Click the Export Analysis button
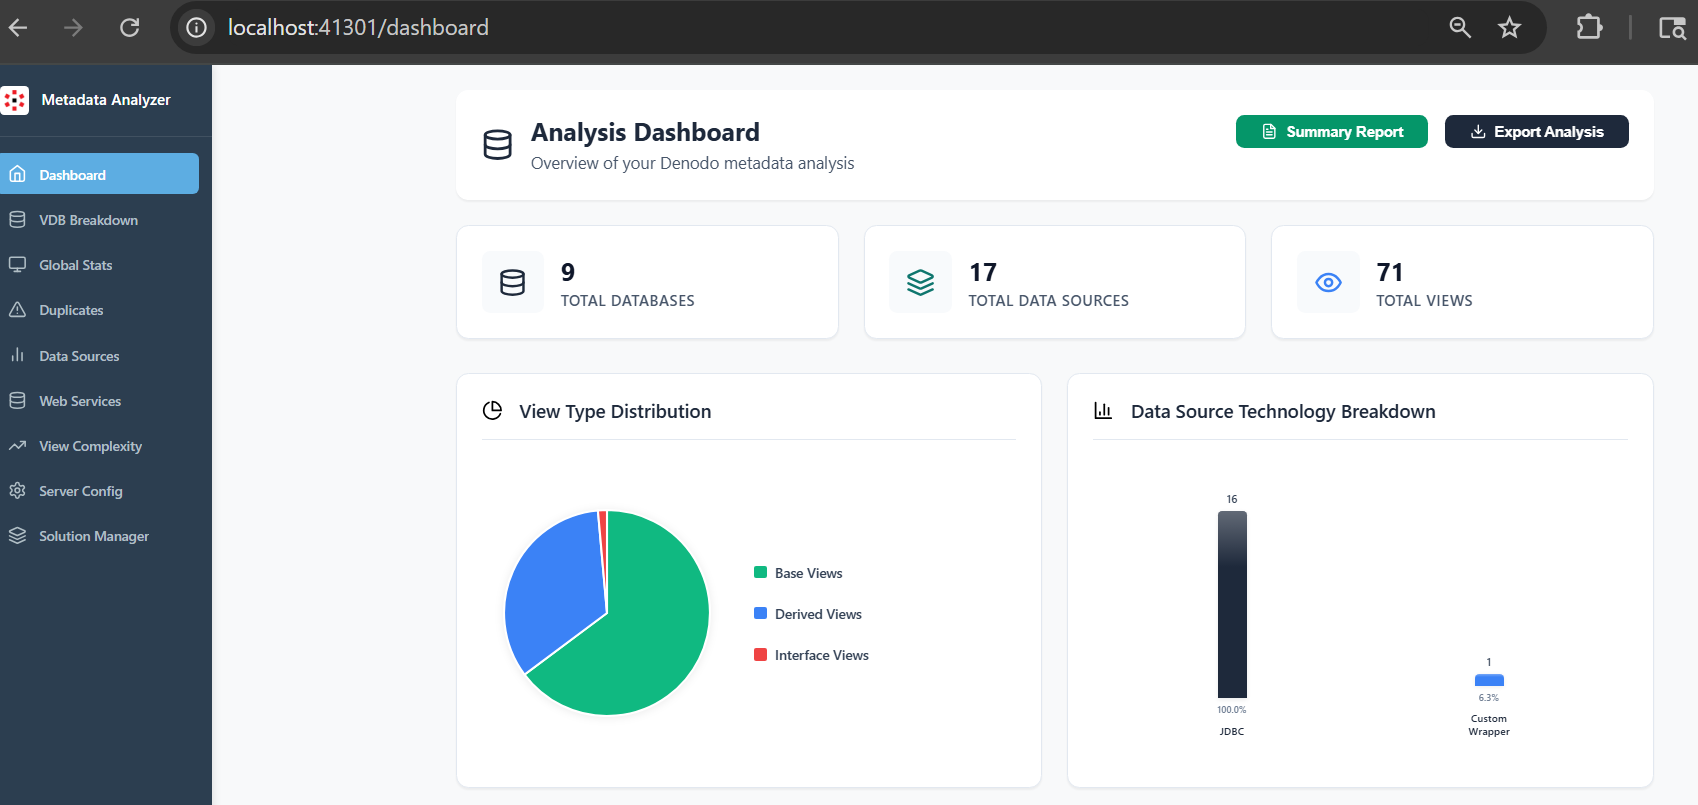This screenshot has width=1698, height=805. click(1536, 131)
